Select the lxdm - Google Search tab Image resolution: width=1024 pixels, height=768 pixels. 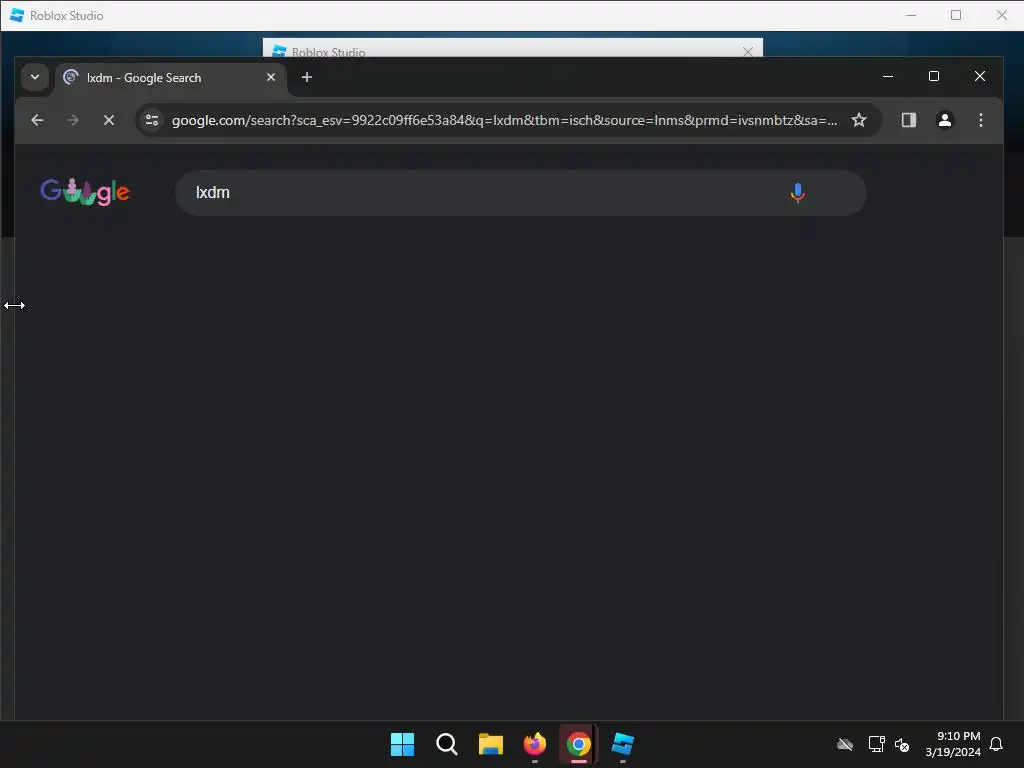(x=170, y=78)
